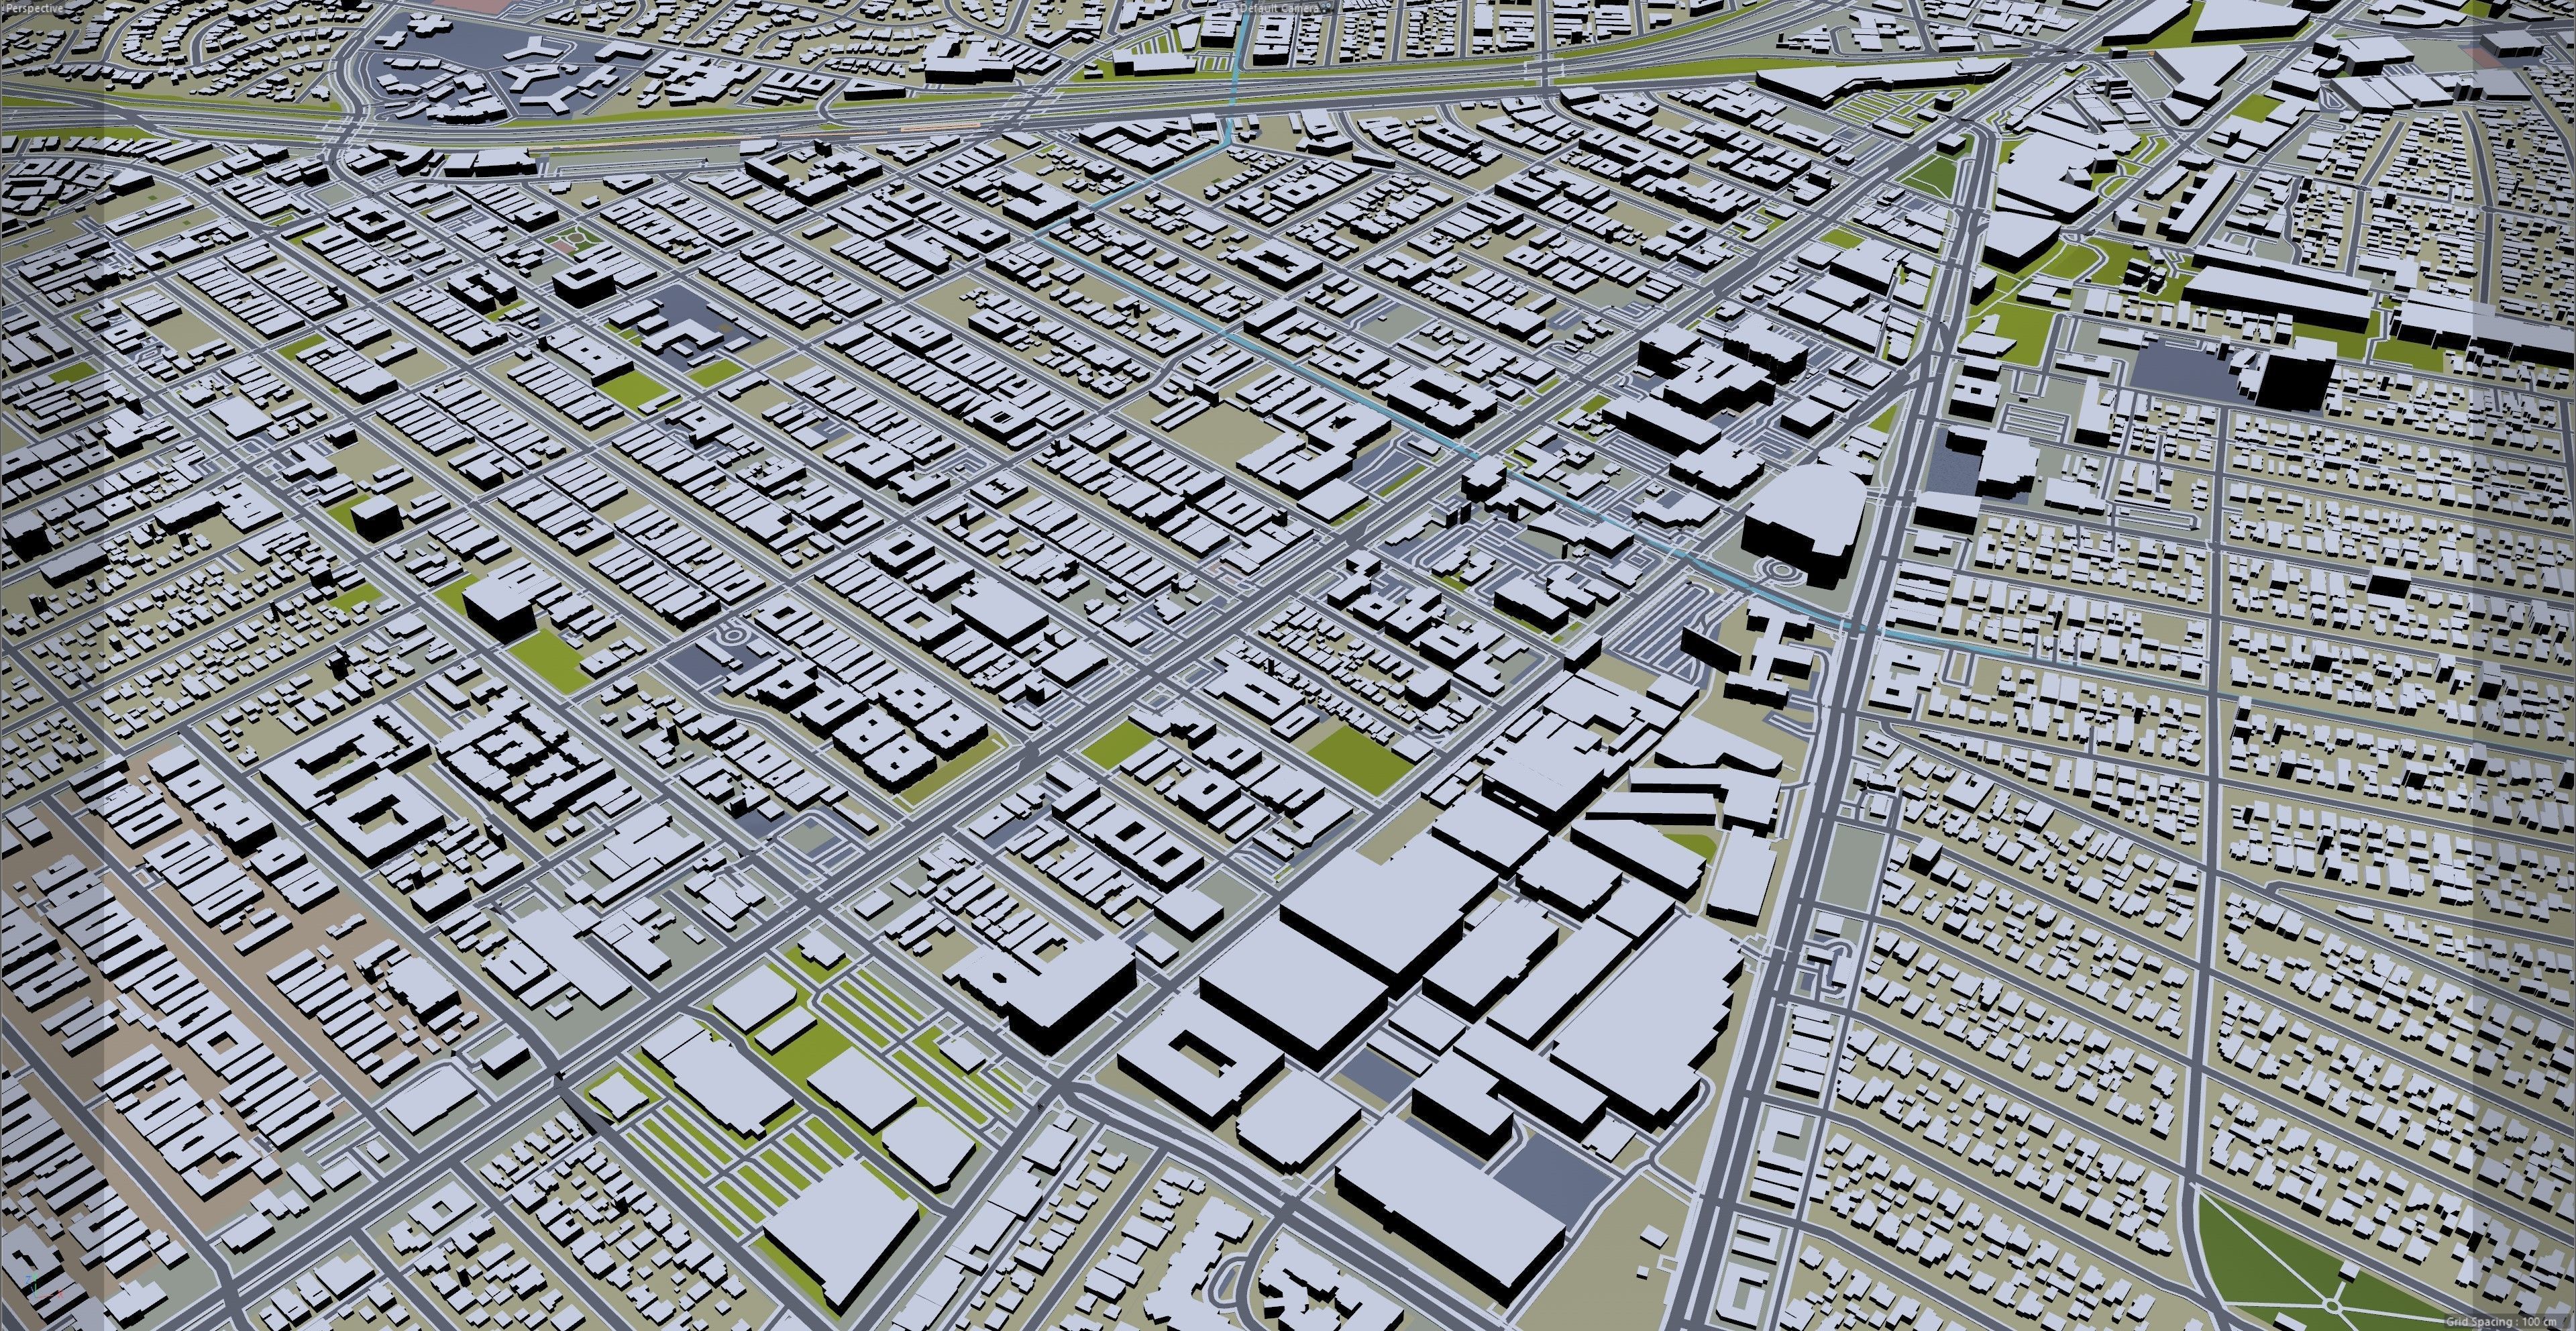Screen dimensions: 2576x1331
Task: Click the Default Camera label
Action: pyautogui.click(x=1280, y=8)
